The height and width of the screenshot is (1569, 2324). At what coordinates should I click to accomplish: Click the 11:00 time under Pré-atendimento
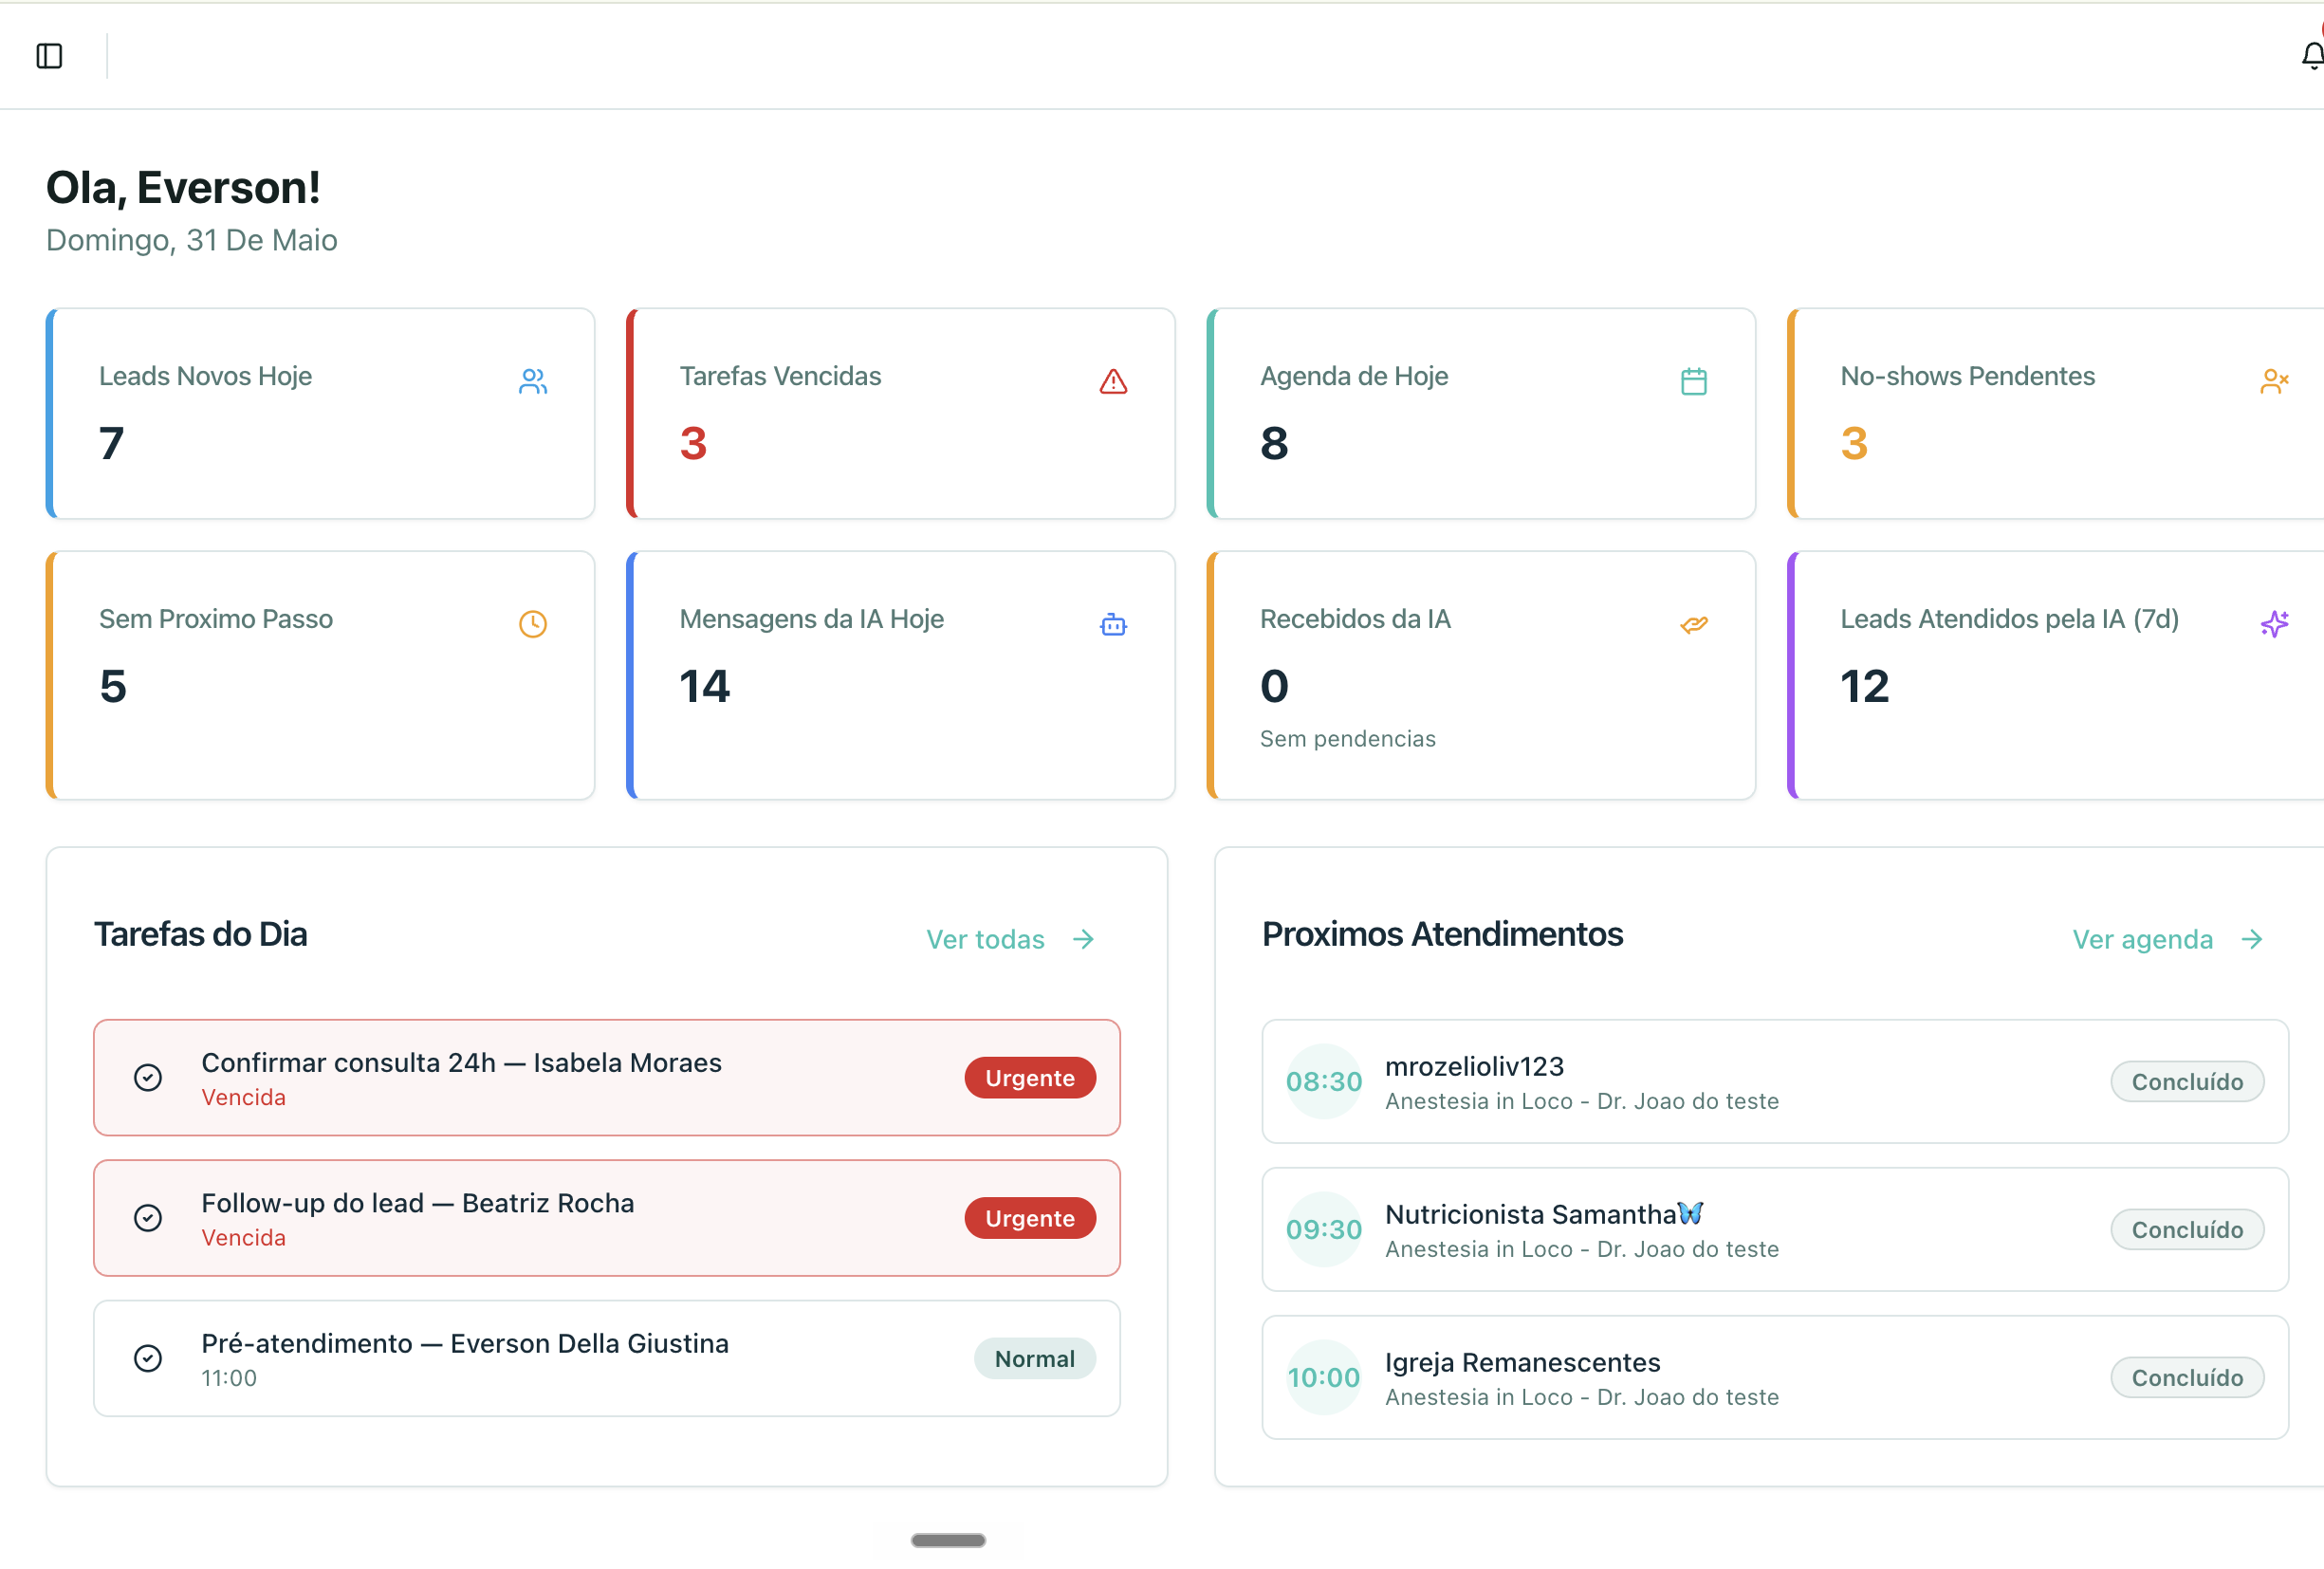(229, 1378)
